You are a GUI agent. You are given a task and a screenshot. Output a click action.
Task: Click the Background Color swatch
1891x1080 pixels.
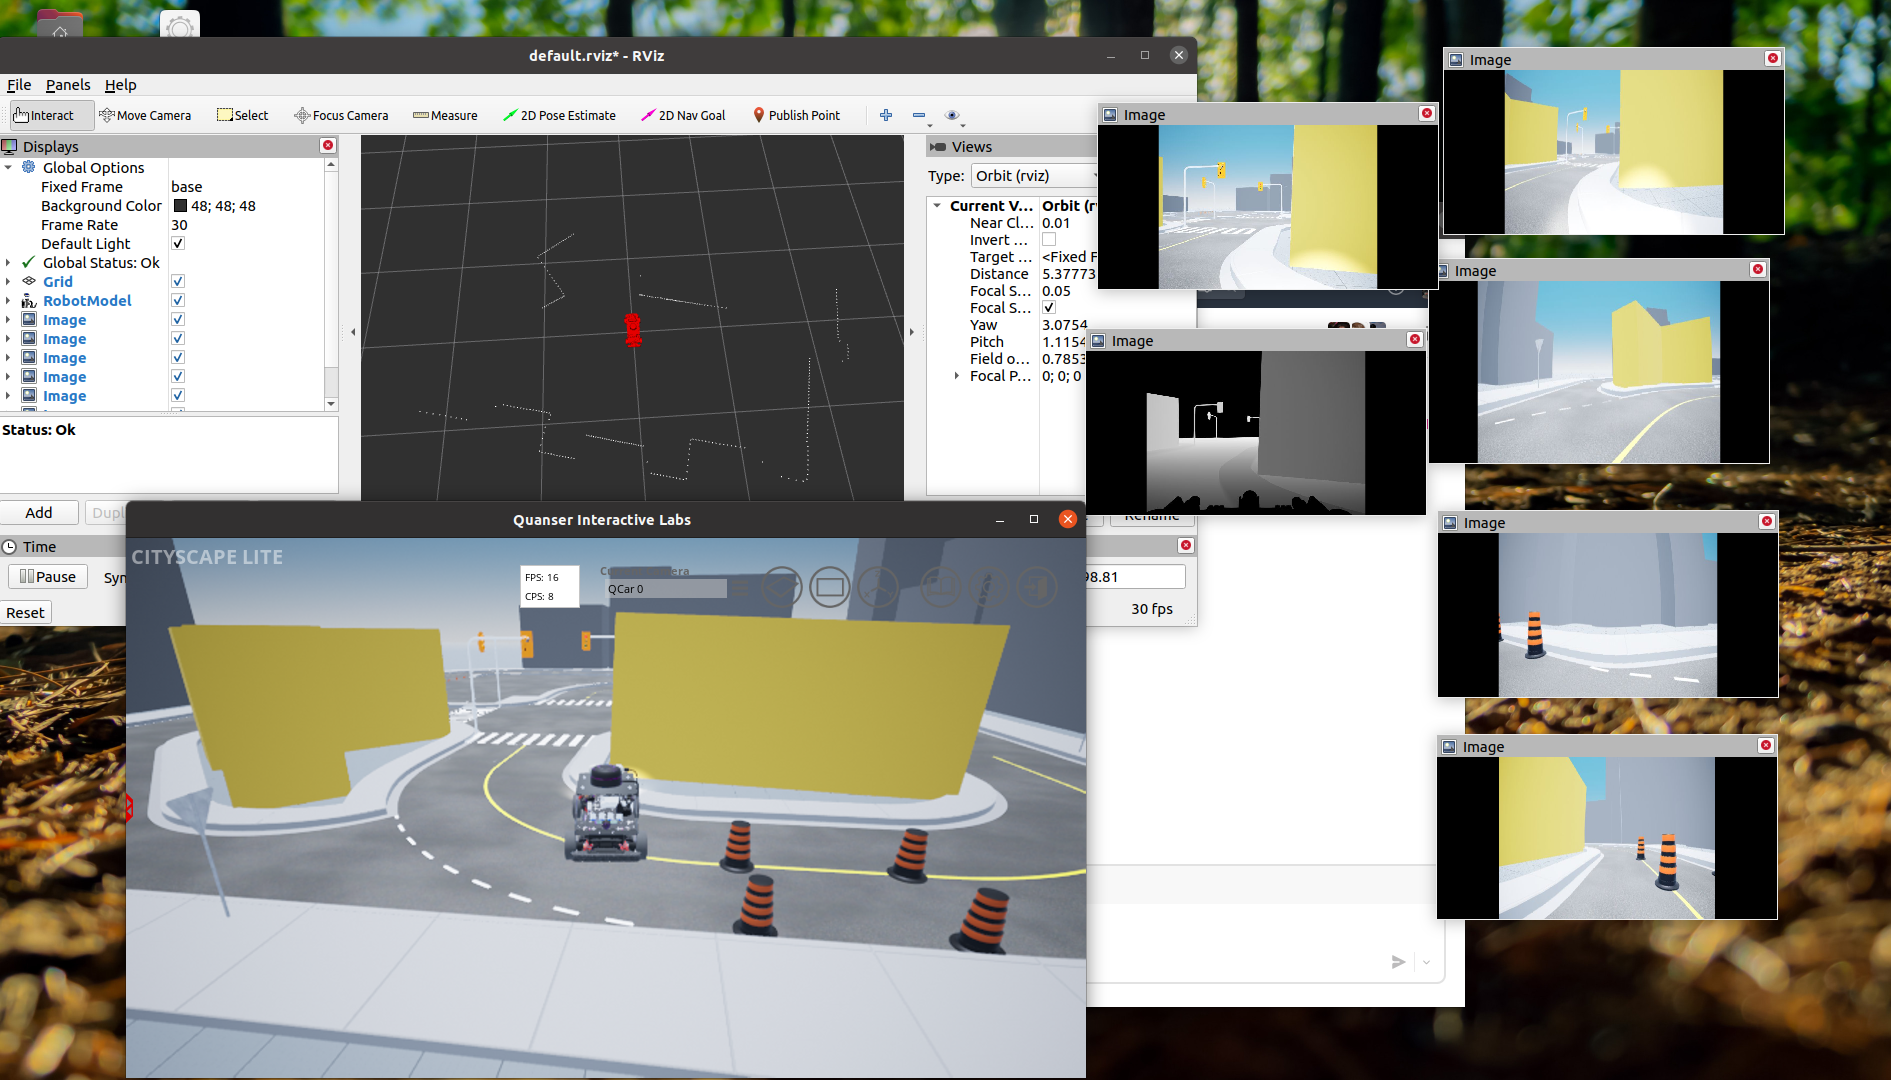(x=181, y=206)
